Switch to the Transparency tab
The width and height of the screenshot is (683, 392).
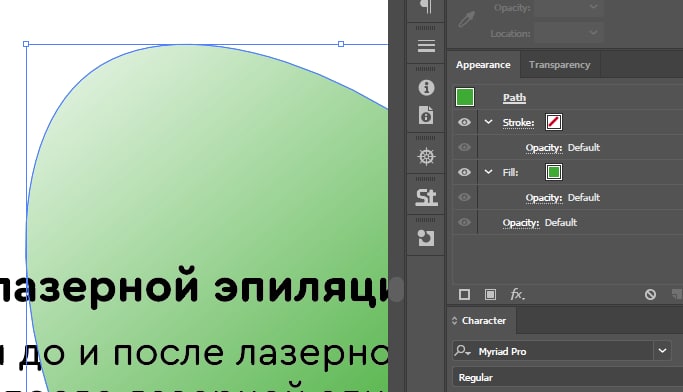point(560,64)
